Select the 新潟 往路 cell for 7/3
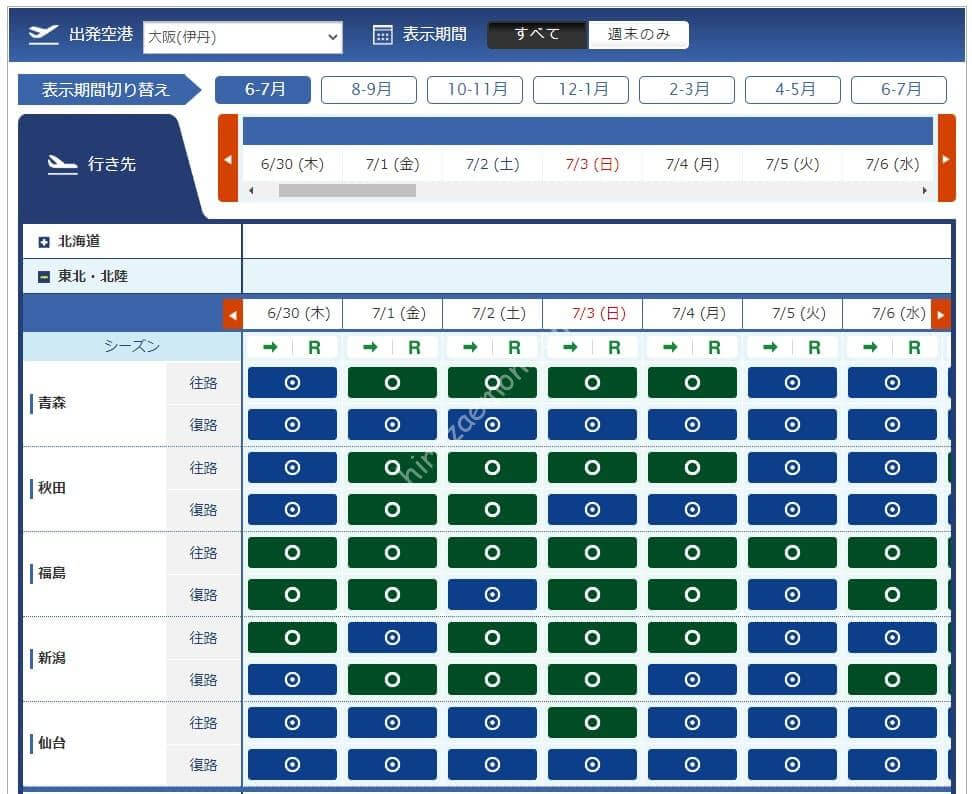 click(x=592, y=637)
